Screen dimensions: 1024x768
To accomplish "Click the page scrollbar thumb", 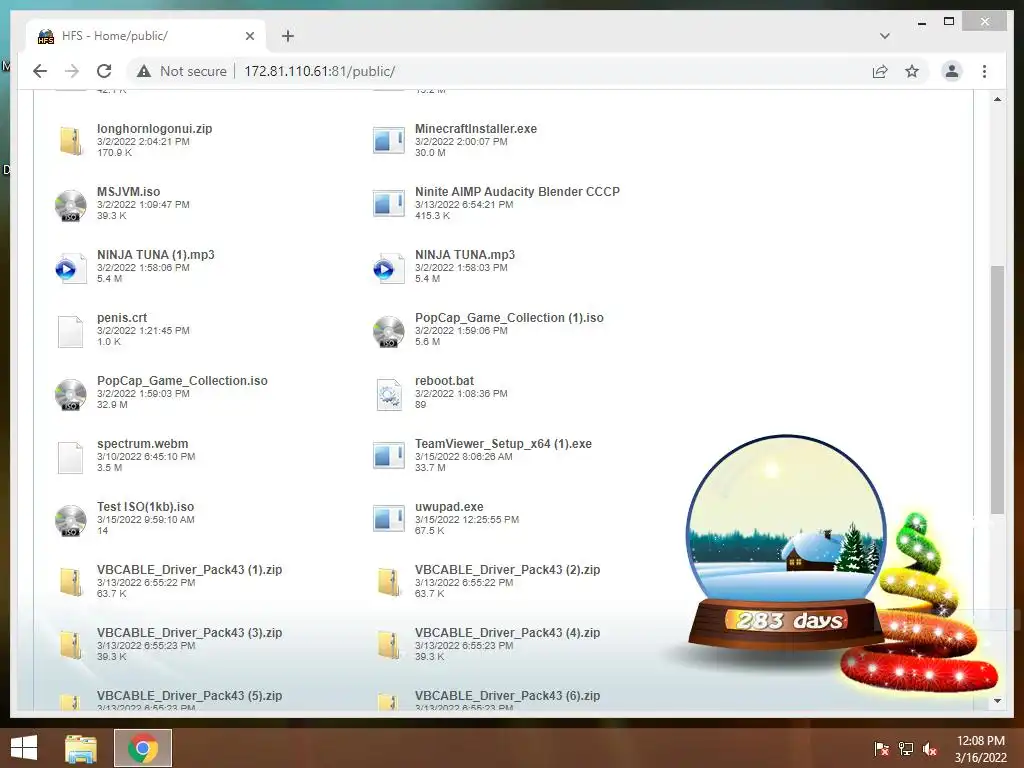I will pyautogui.click(x=997, y=389).
